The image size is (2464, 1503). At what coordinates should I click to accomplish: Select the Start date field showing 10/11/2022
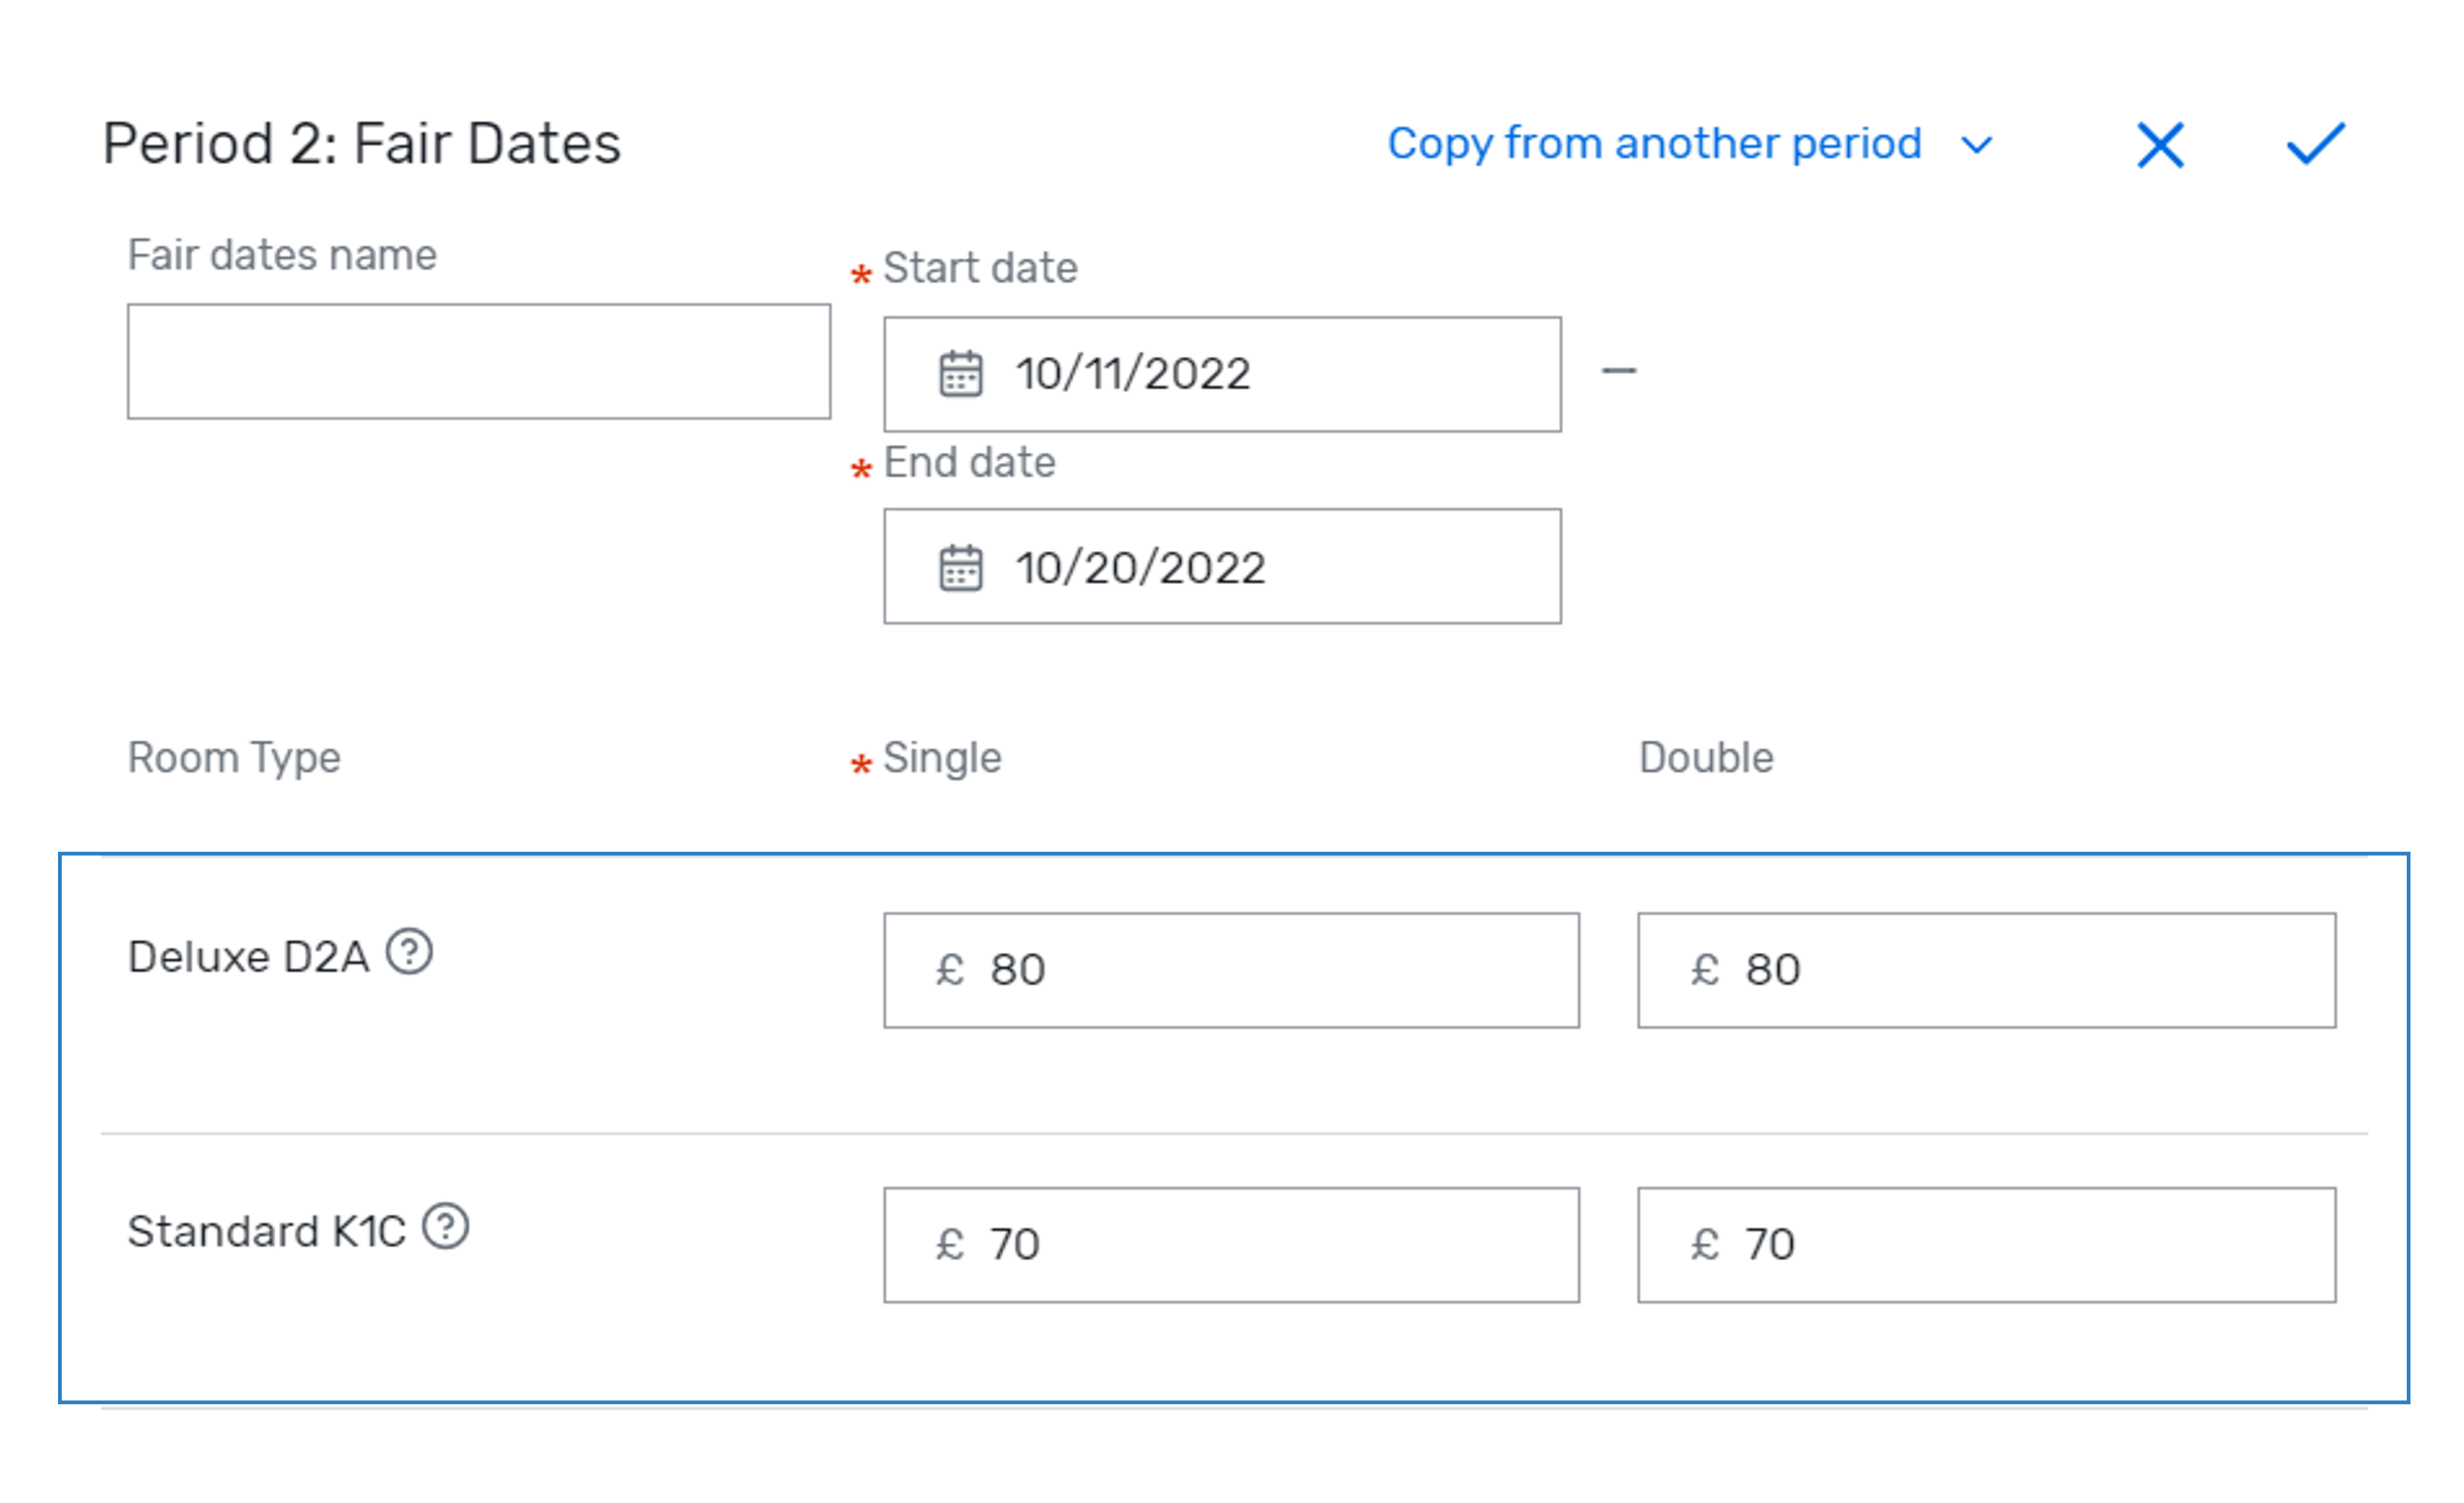1222,374
